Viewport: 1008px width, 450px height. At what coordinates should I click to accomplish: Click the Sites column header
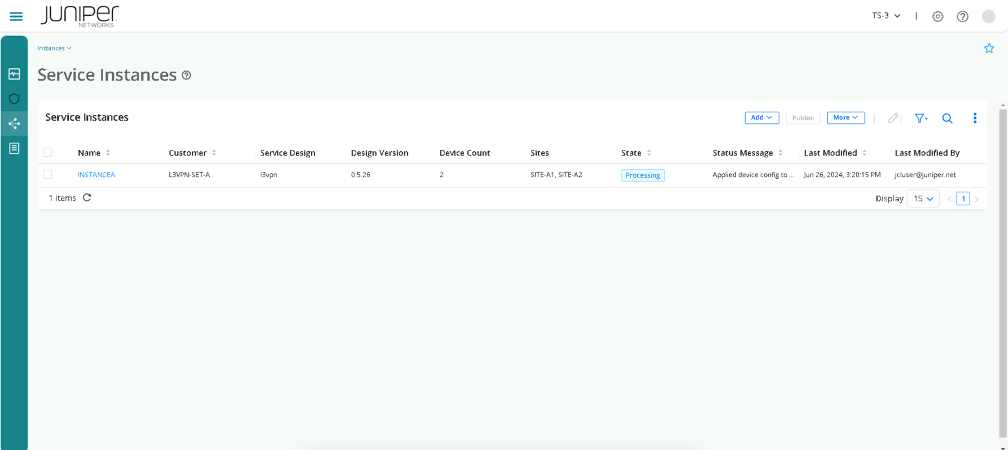coord(539,153)
